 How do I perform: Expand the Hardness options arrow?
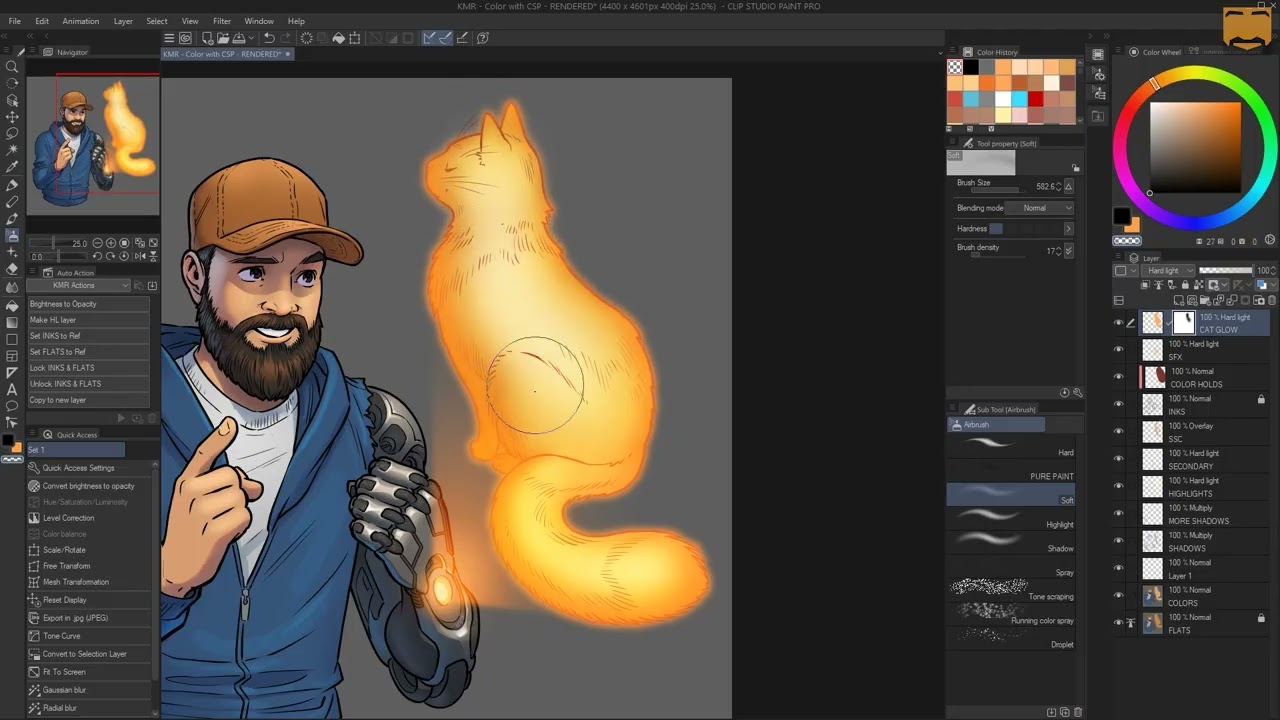pos(1068,229)
